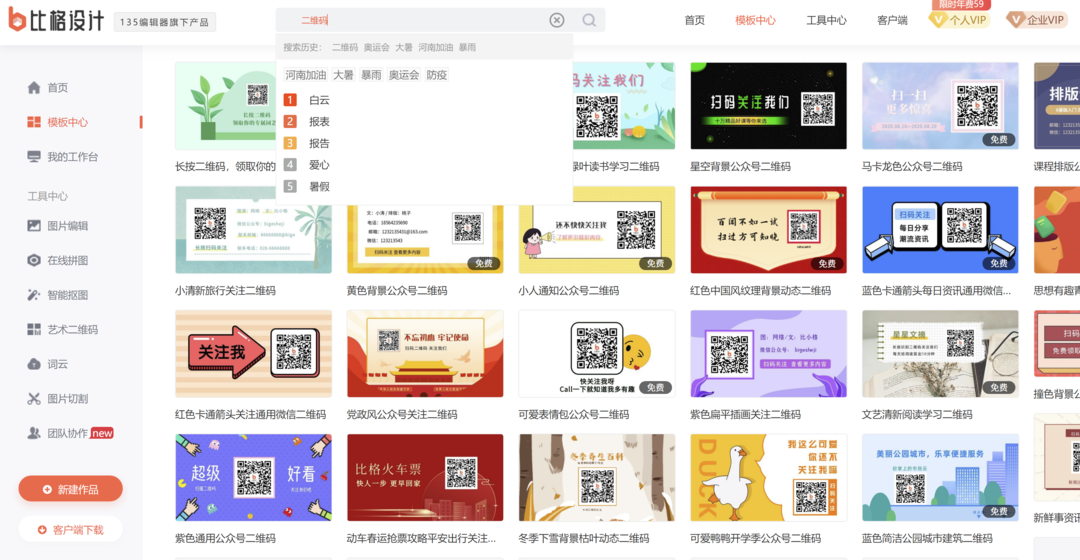The width and height of the screenshot is (1080, 560).
Task: Open 图片切割 image slicing tool
Action: point(67,398)
